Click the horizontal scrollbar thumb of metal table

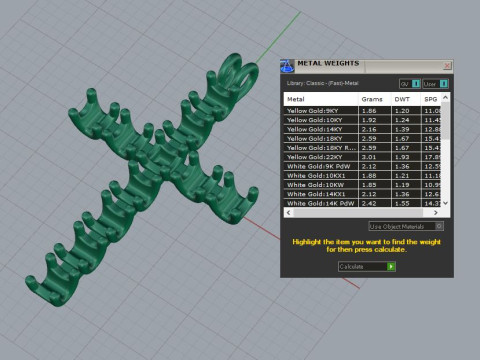point(358,213)
